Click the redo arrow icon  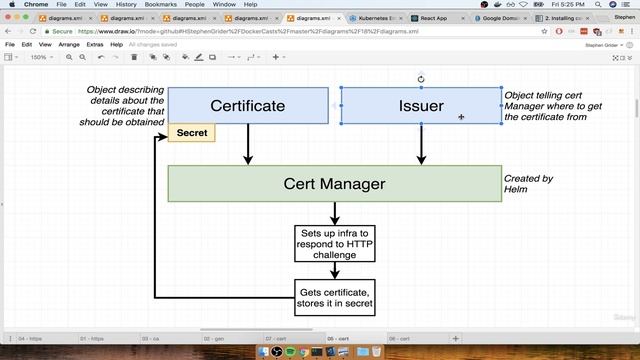pos(116,57)
